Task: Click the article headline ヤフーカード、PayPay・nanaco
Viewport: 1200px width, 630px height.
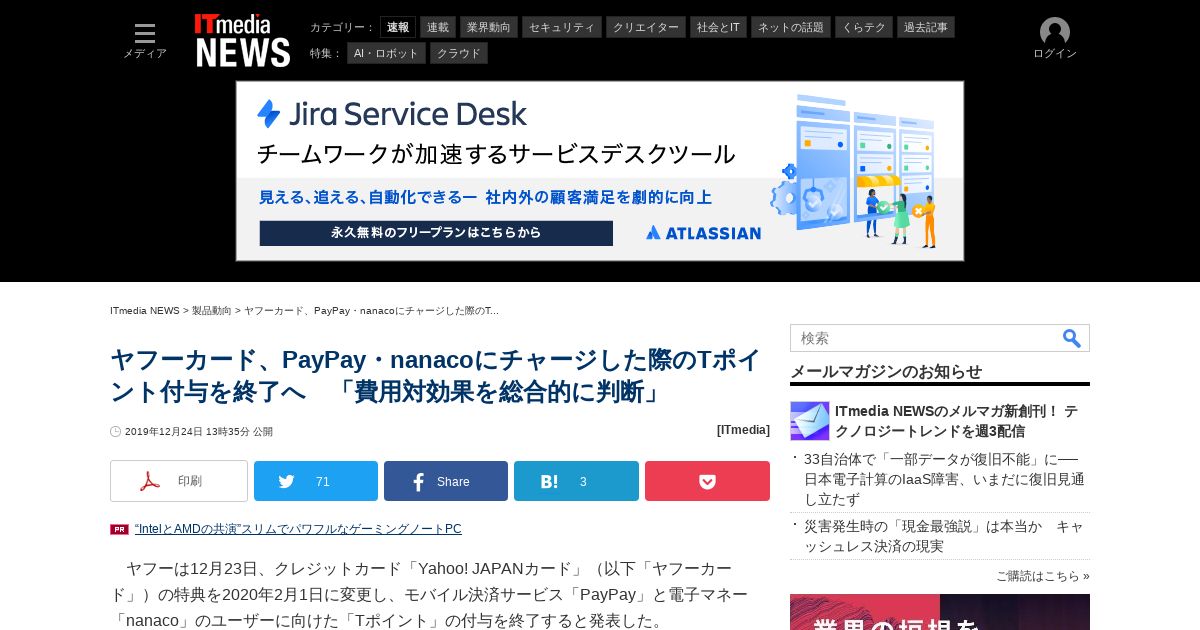Action: 436,375
